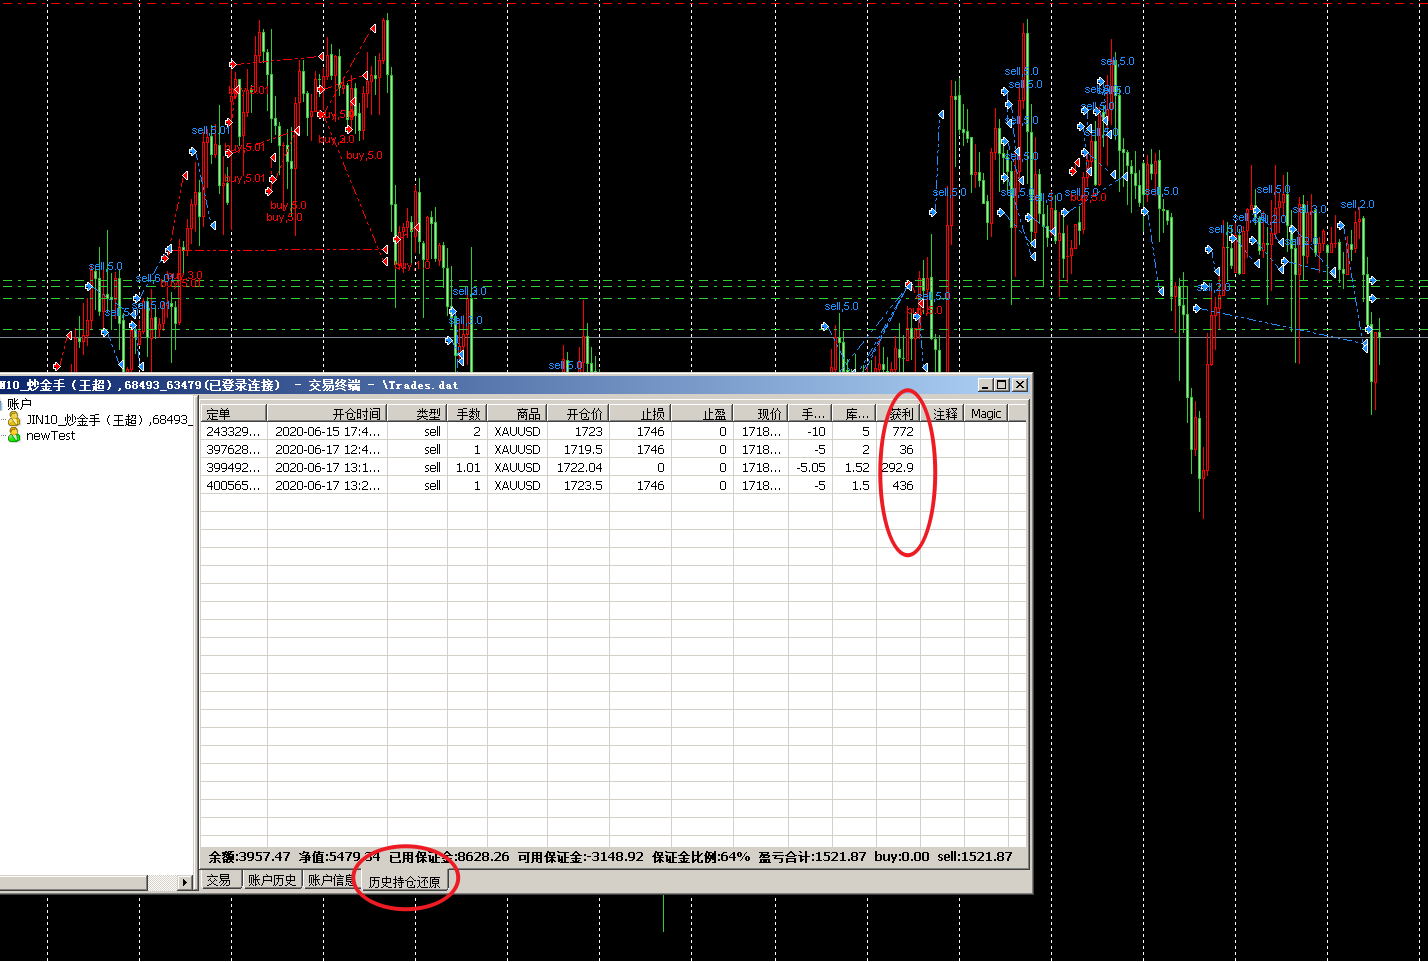Open the 账户历史 tab
1428x962 pixels.
click(x=272, y=880)
